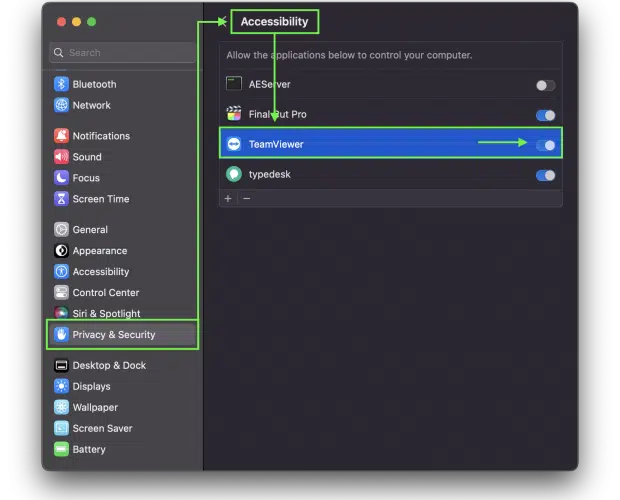Click the Displays sun icon
The image size is (620, 500).
point(61,386)
